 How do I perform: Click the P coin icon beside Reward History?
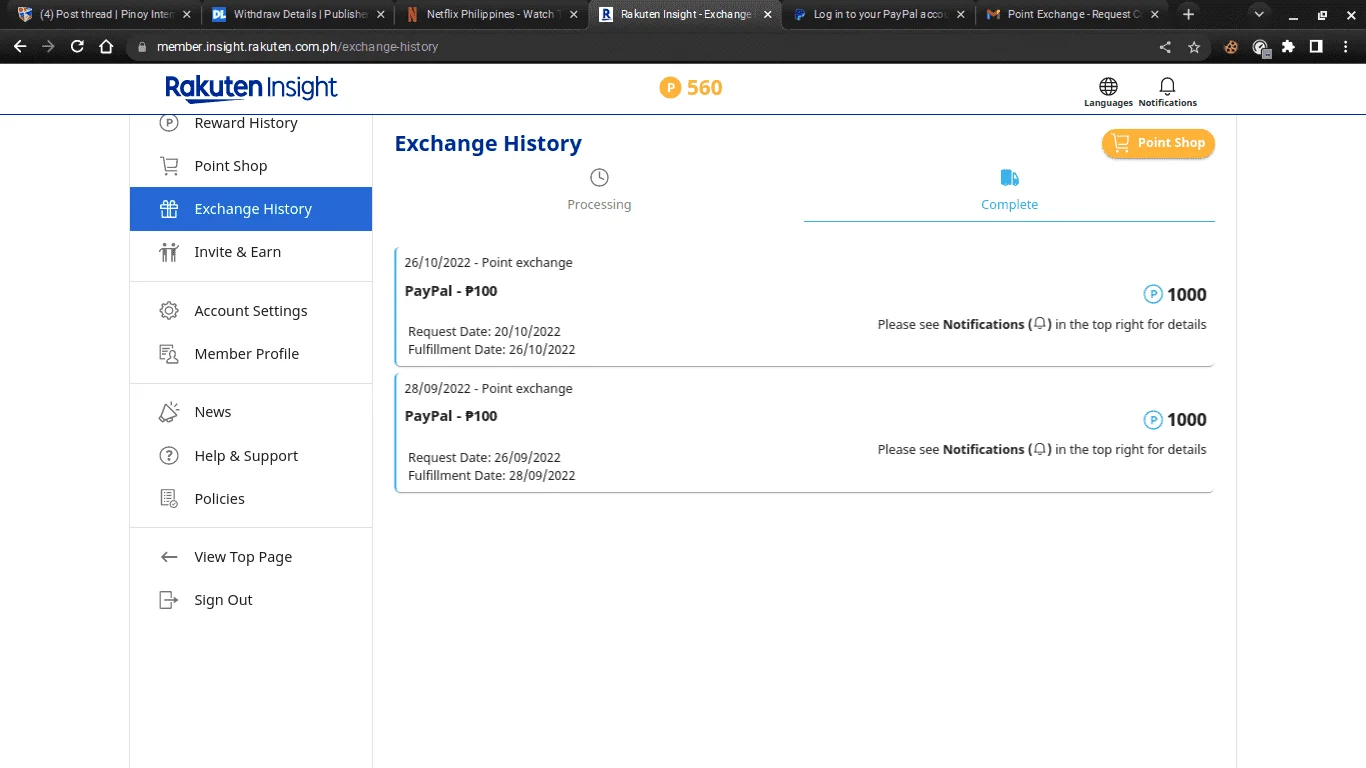[169, 123]
